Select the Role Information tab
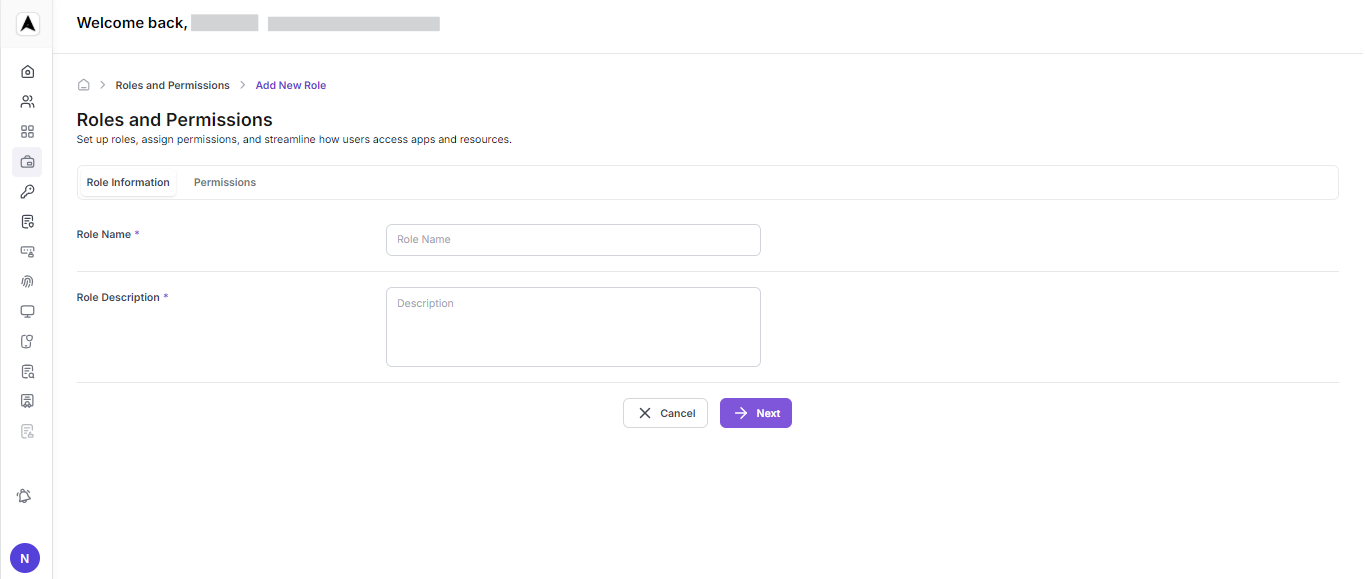The height and width of the screenshot is (579, 1365). [x=127, y=182]
